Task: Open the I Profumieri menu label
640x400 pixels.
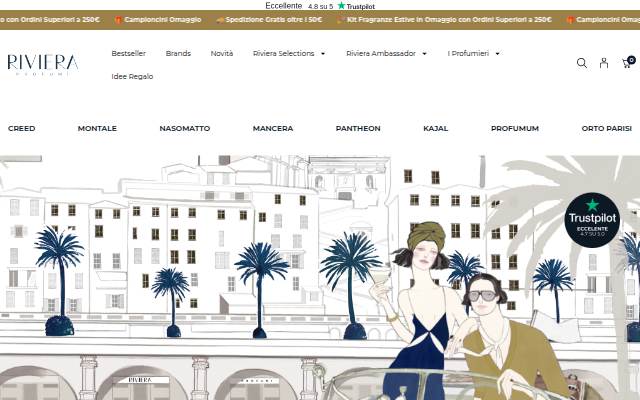Action: click(468, 53)
